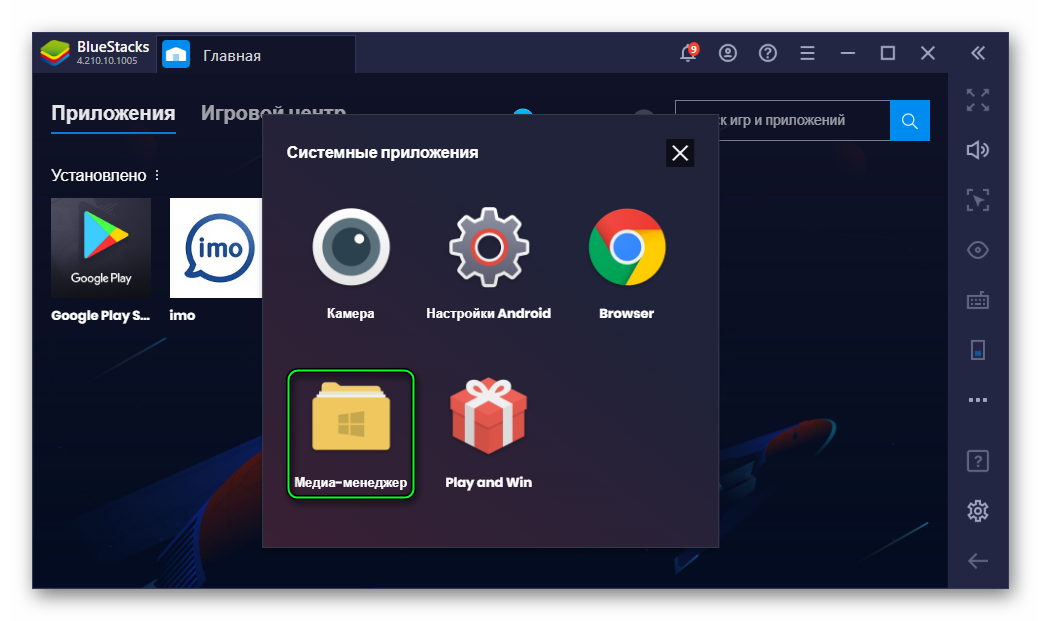Click the BlueStacks logo
Image resolution: width=1041 pixels, height=621 pixels.
click(x=55, y=53)
